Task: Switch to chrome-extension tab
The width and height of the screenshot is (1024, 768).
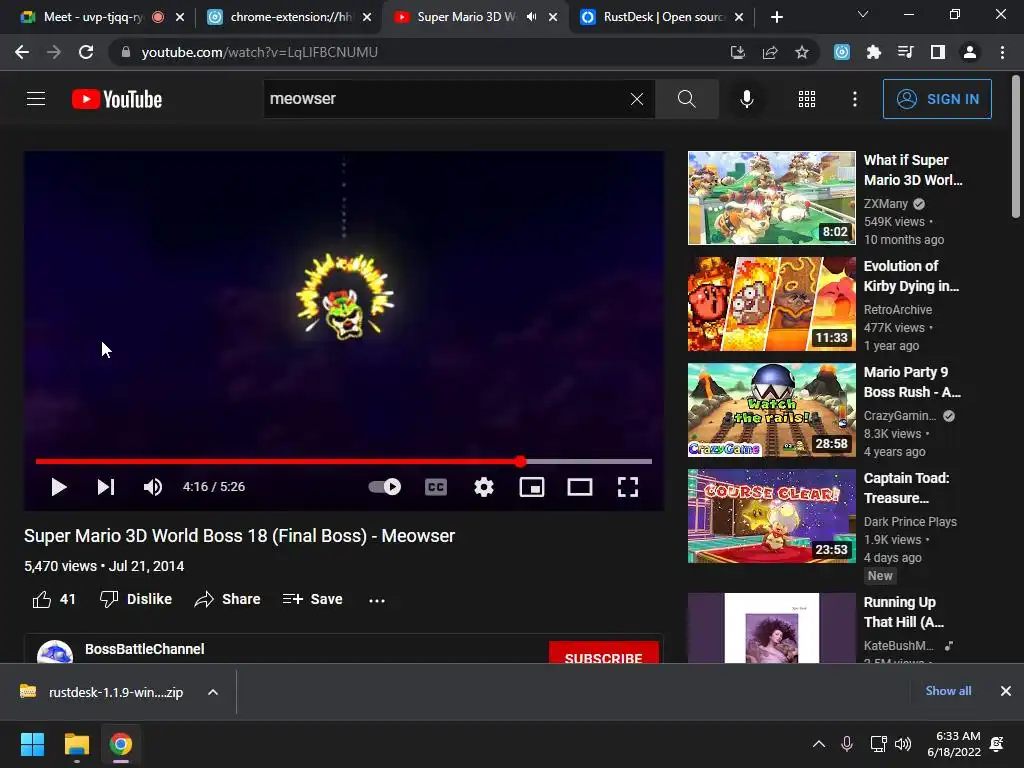Action: (x=289, y=17)
